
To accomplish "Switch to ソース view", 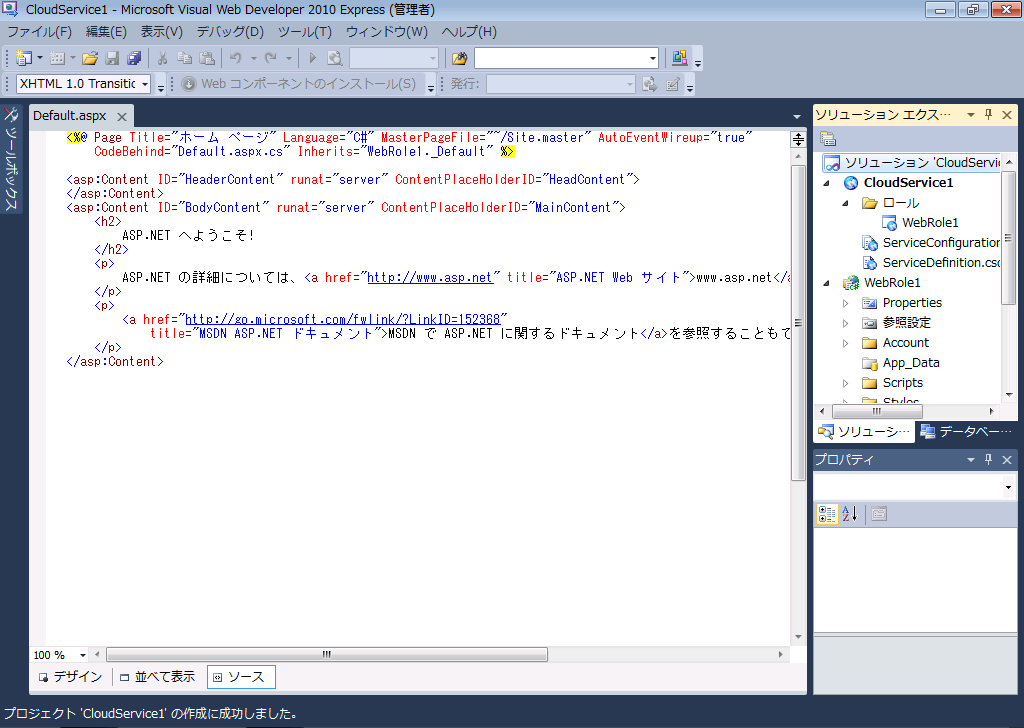I will (x=241, y=677).
